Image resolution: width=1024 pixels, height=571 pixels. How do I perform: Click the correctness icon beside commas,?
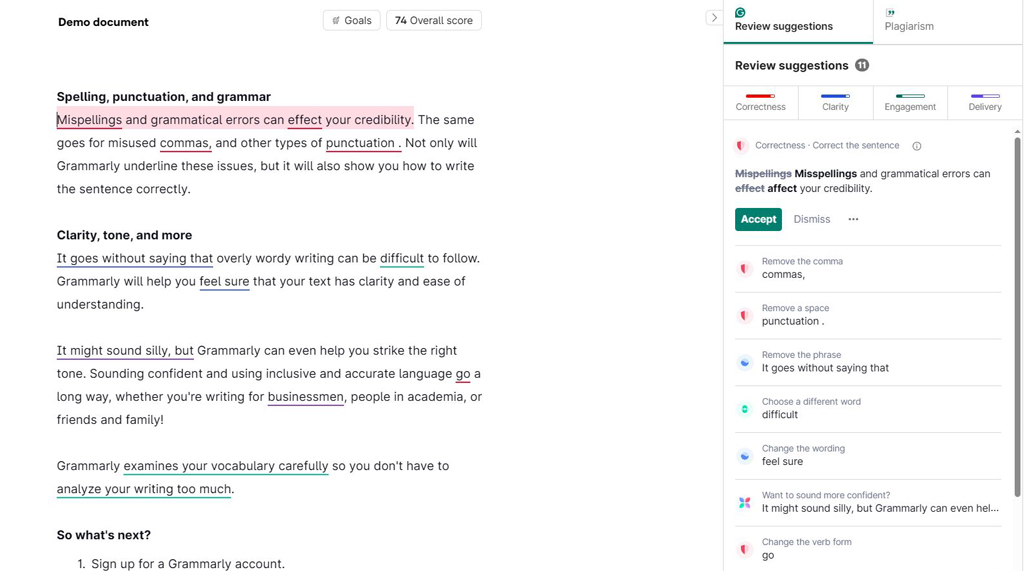click(744, 269)
